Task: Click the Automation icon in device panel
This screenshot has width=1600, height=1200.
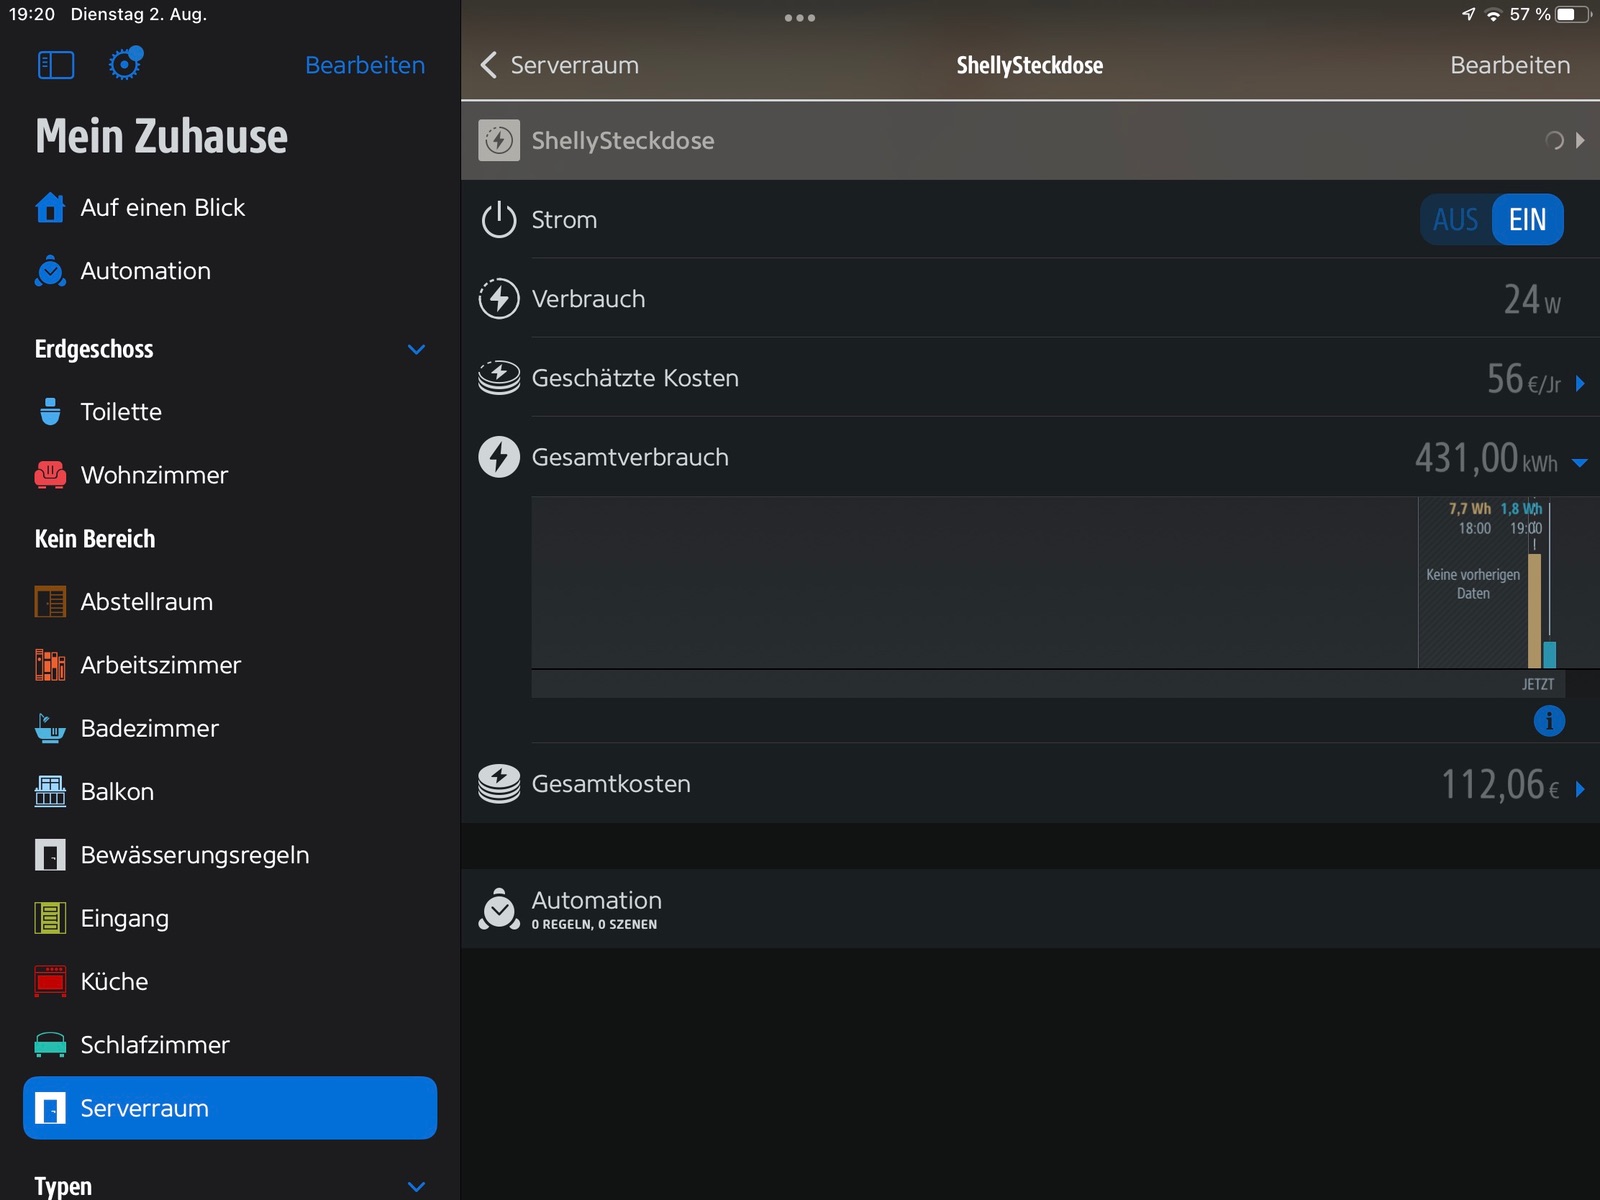Action: (499, 909)
